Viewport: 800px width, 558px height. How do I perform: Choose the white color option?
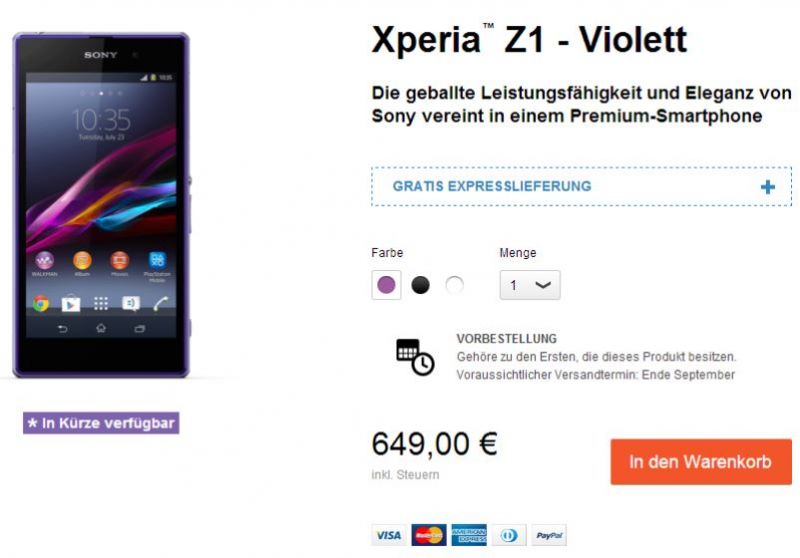point(454,285)
